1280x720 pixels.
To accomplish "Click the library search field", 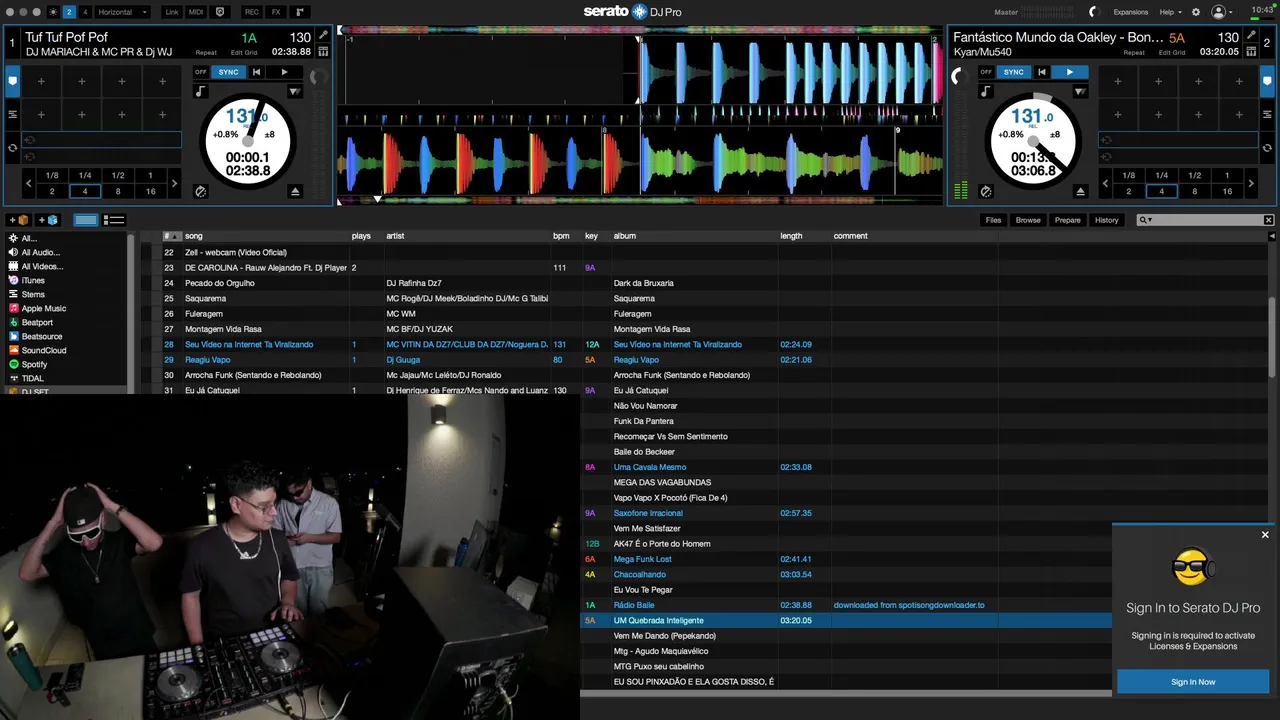I will click(x=1207, y=220).
